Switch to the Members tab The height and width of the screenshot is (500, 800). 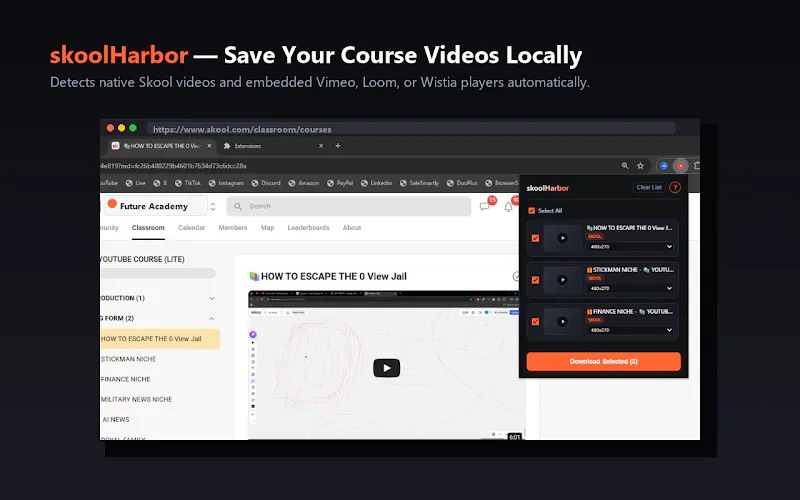click(233, 228)
